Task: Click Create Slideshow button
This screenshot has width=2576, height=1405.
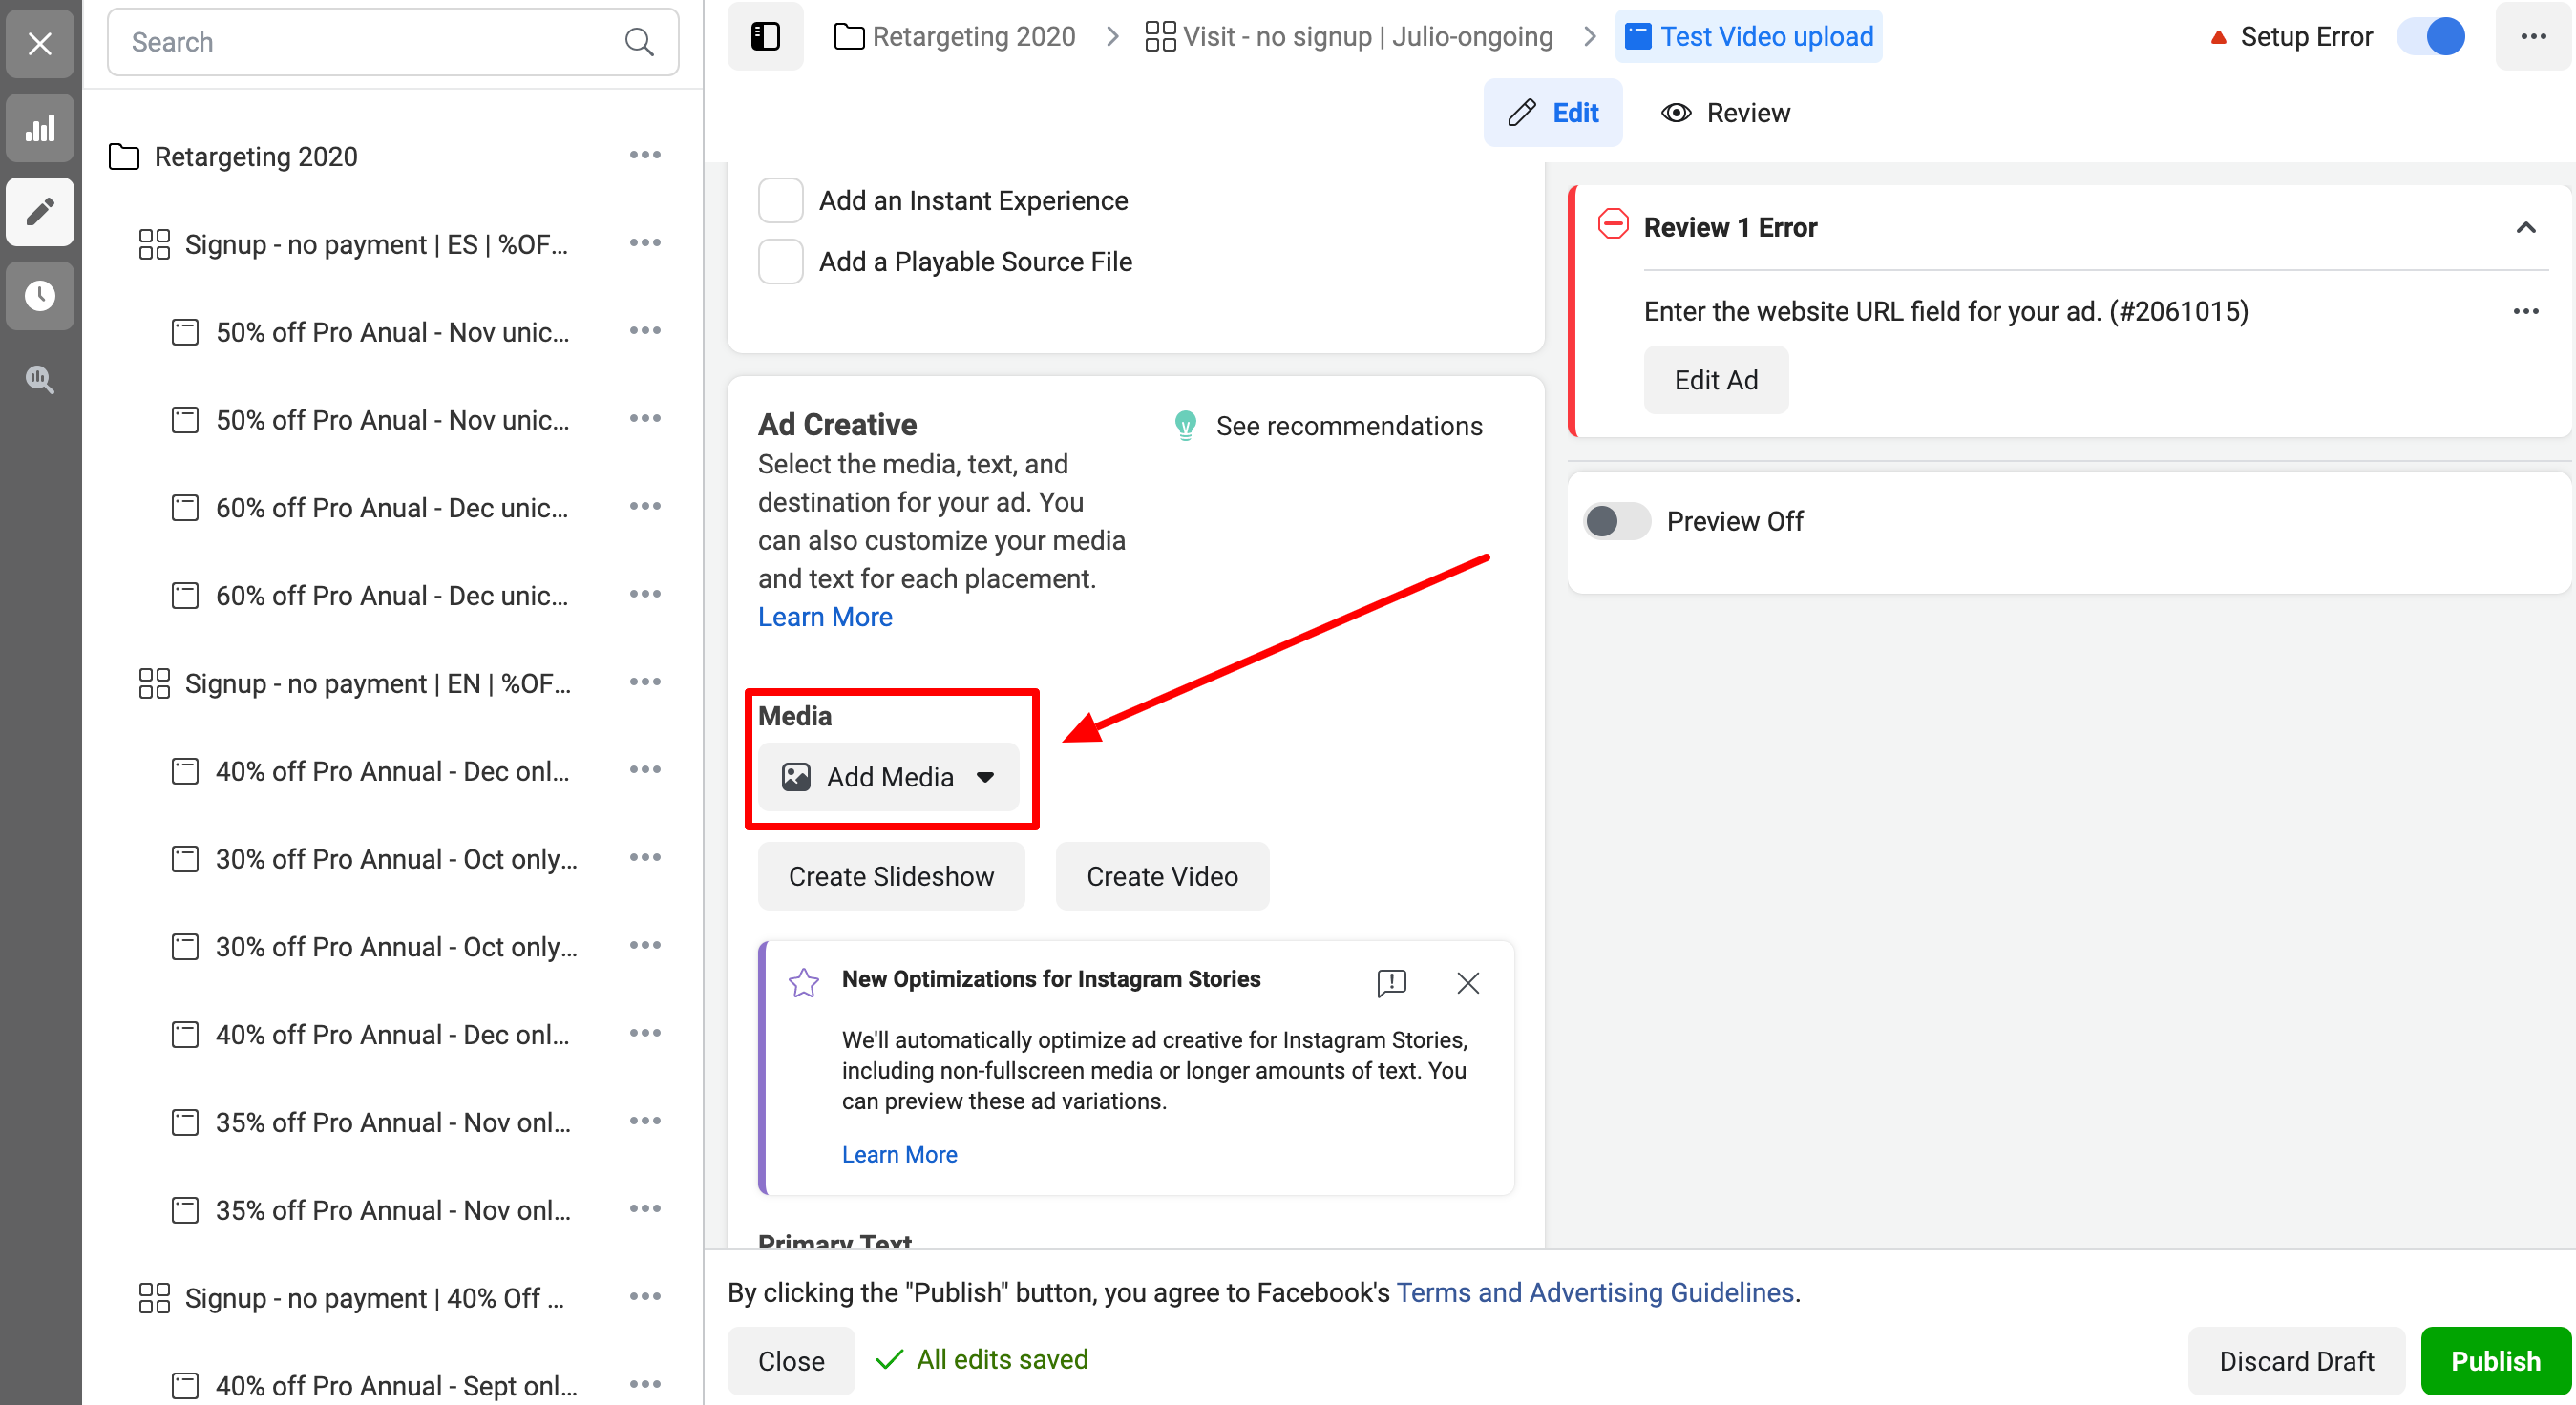Action: tap(891, 876)
